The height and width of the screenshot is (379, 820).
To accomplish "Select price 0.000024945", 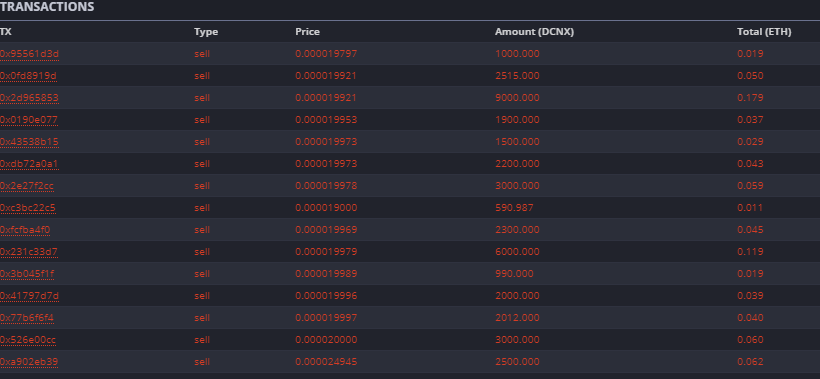I will click(326, 361).
